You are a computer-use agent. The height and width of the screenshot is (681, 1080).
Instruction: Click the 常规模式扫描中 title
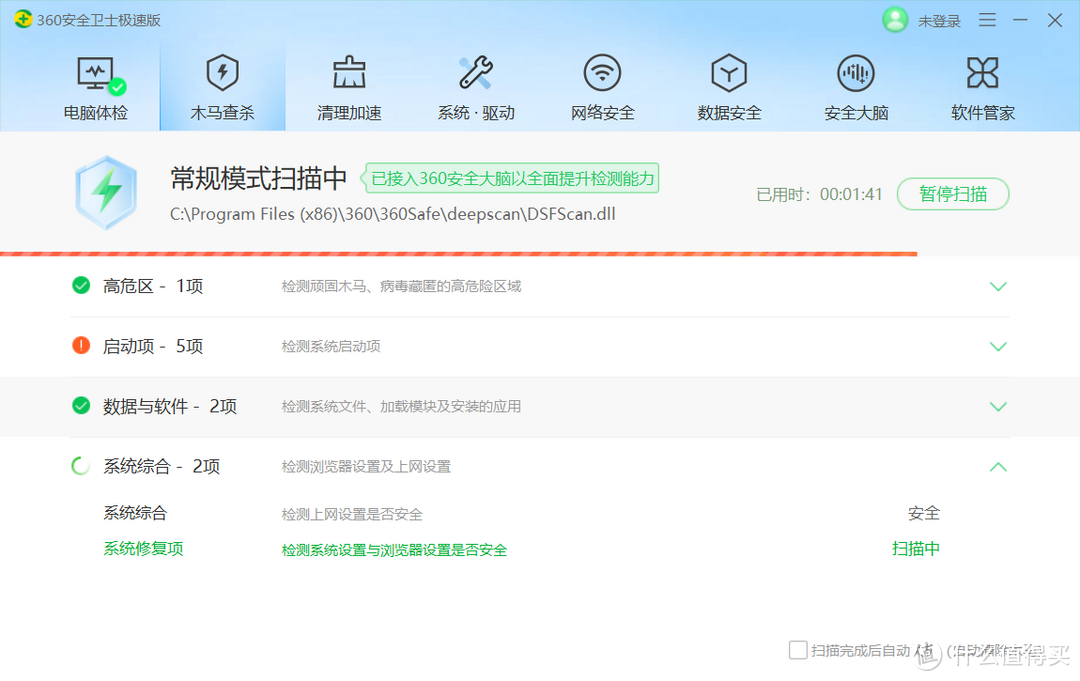point(258,178)
